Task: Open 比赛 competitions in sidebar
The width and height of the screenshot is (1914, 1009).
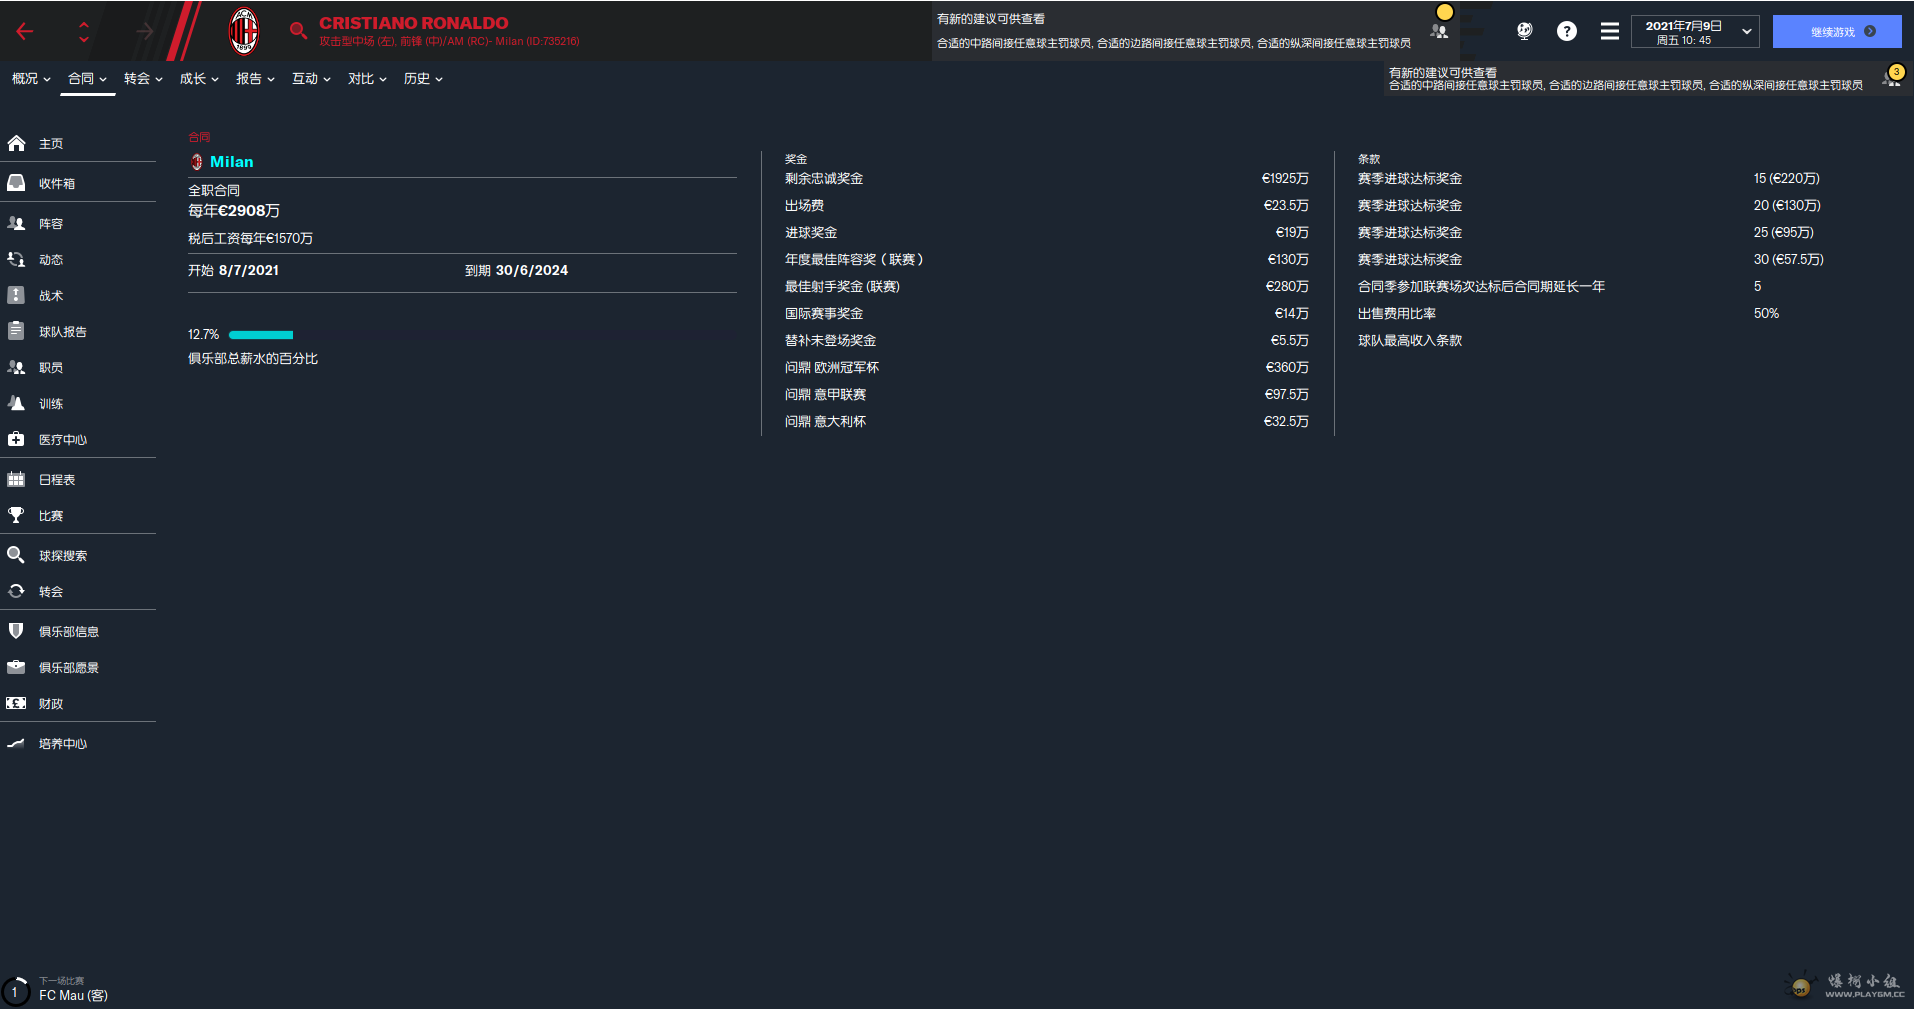Action: pos(78,516)
